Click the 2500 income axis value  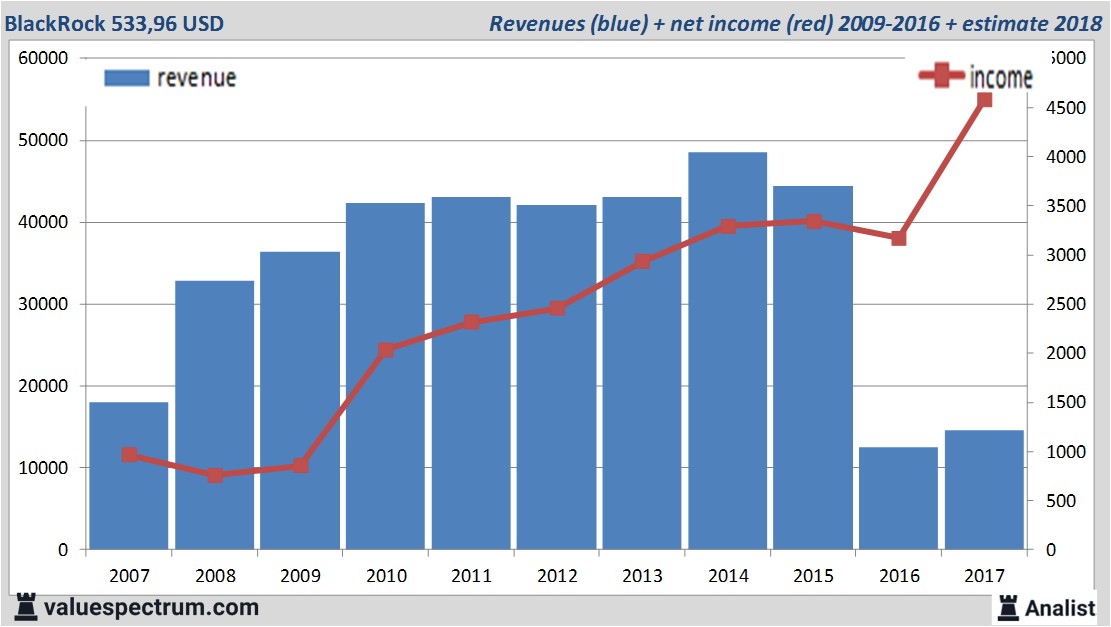tap(1066, 304)
